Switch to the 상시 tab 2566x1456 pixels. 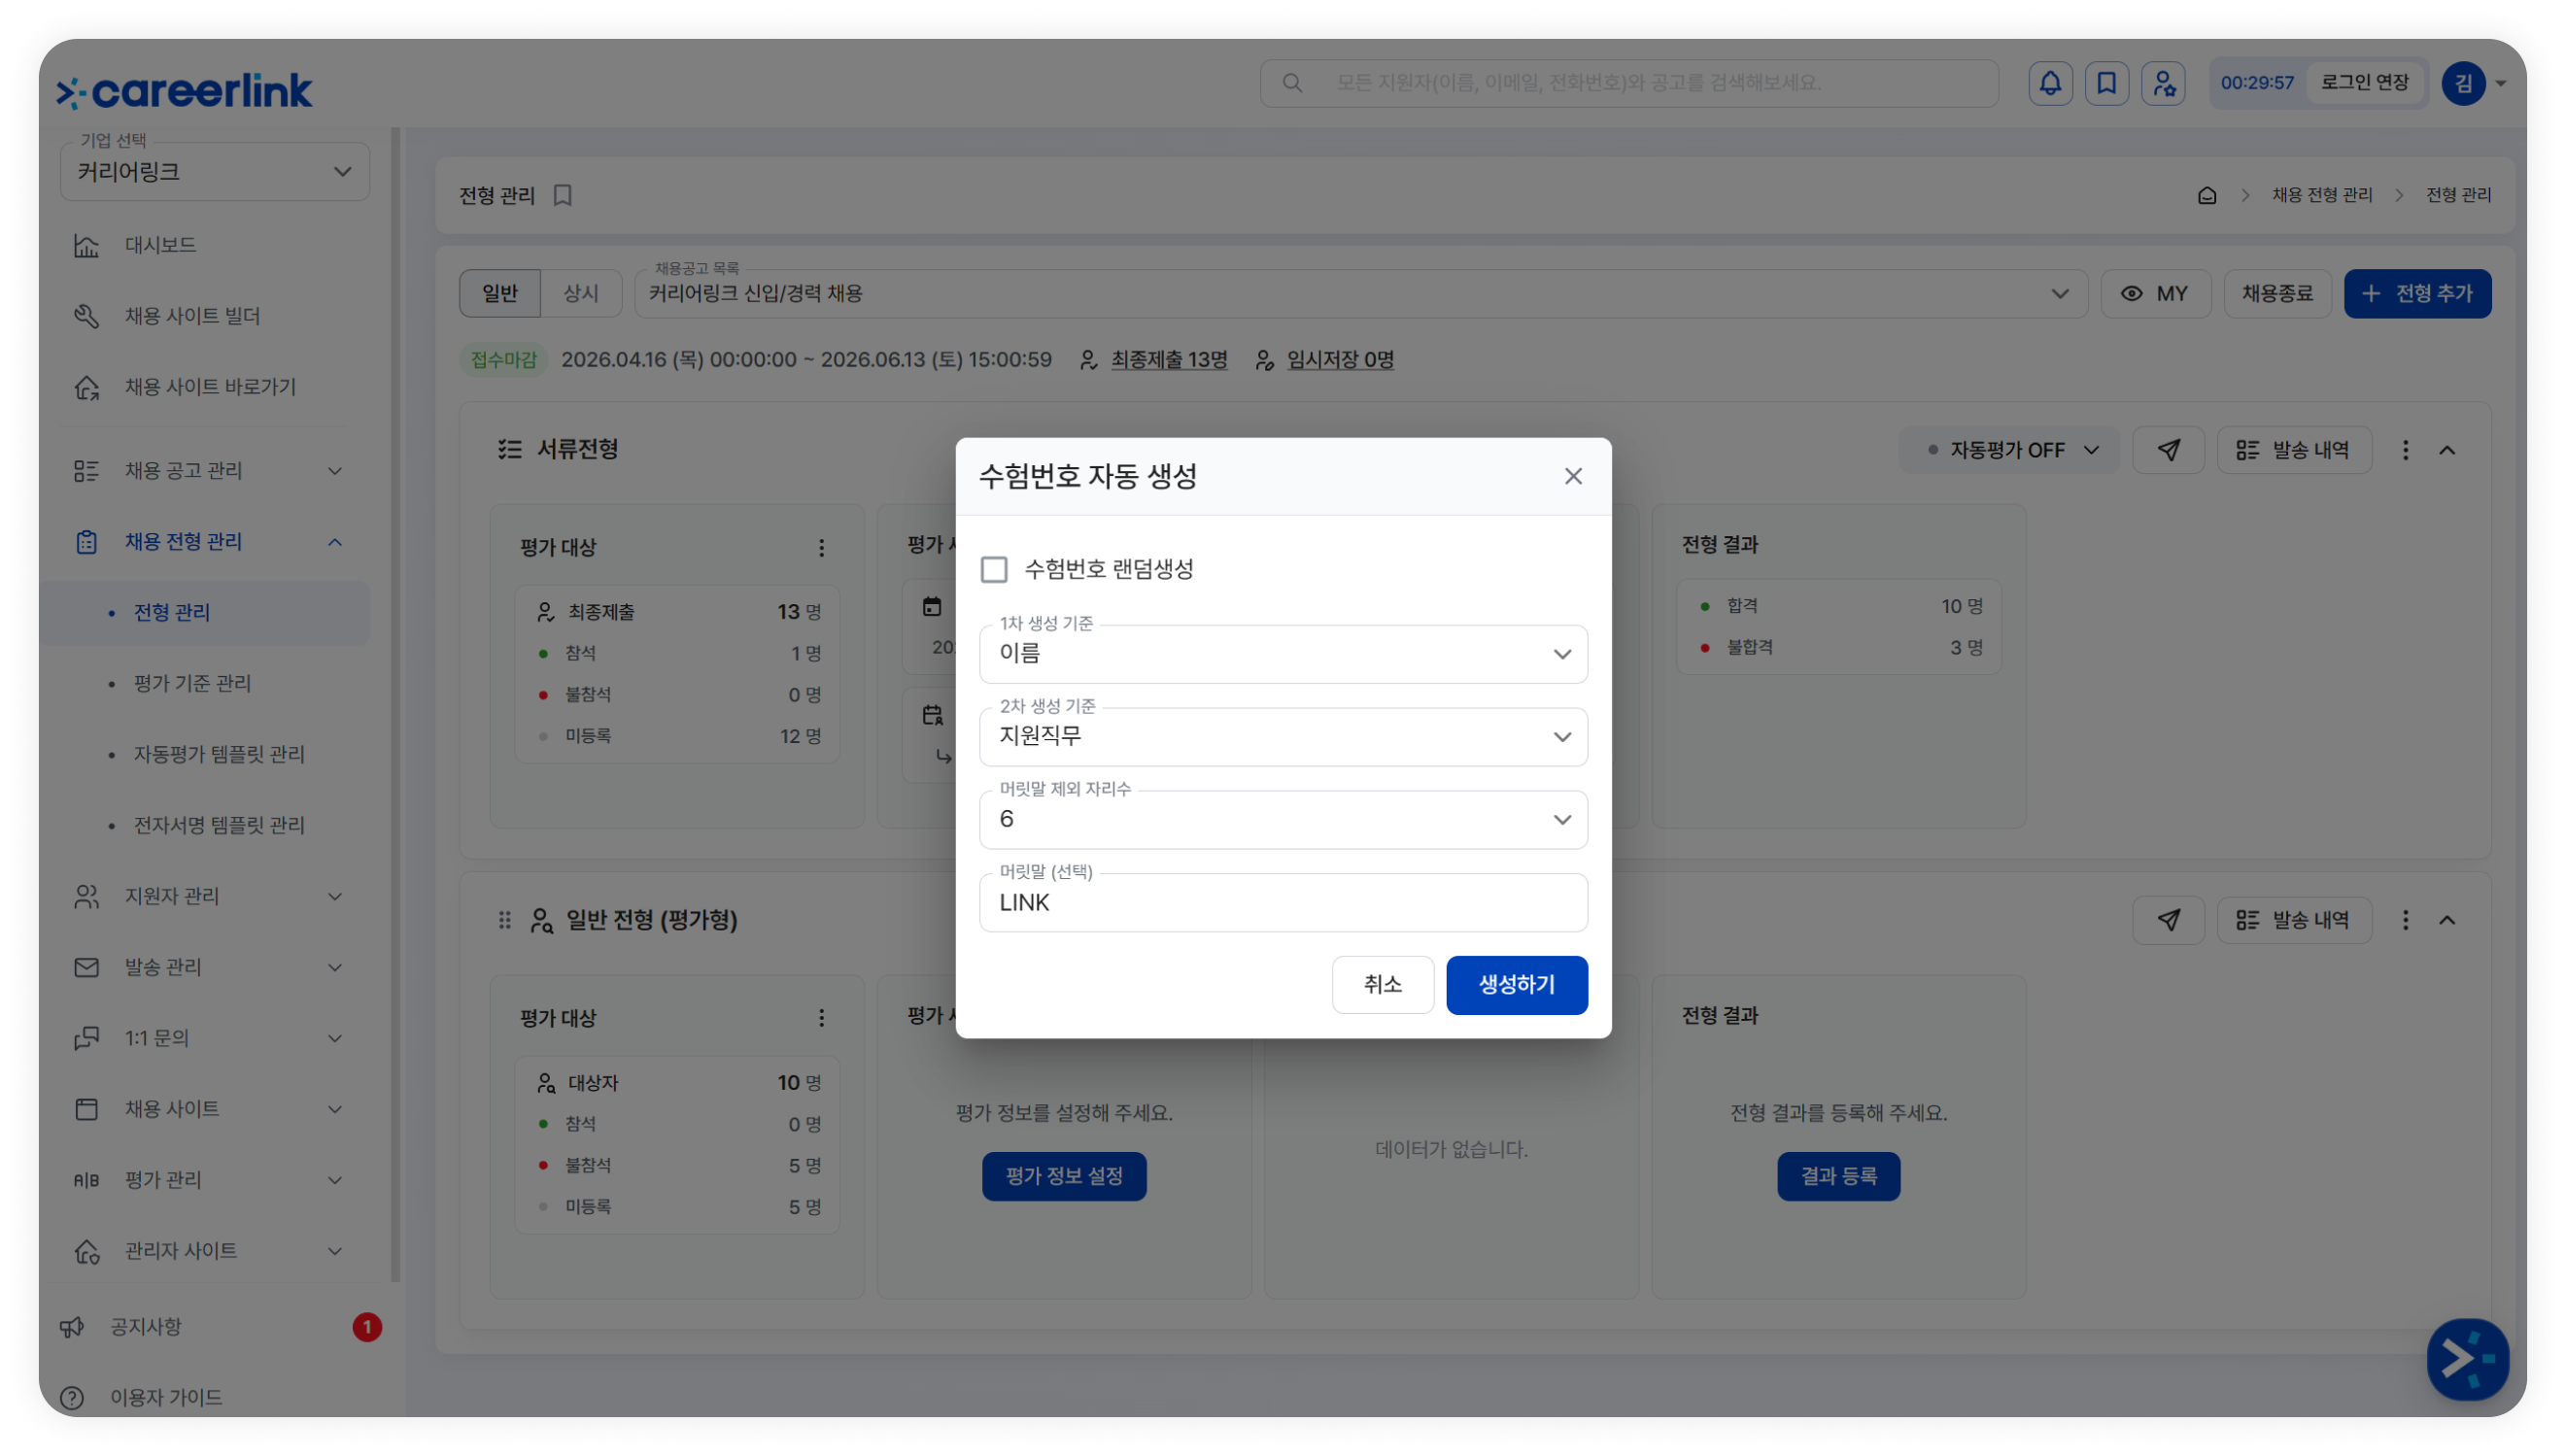click(581, 294)
